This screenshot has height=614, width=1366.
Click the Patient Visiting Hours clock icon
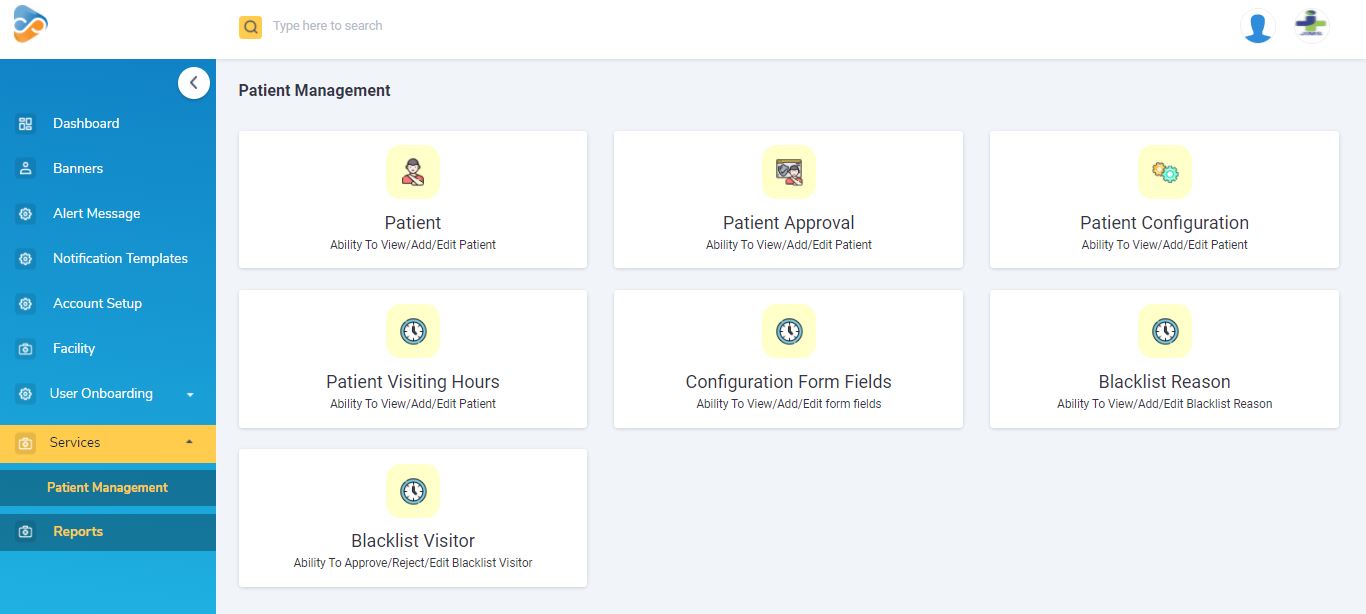pyautogui.click(x=413, y=331)
